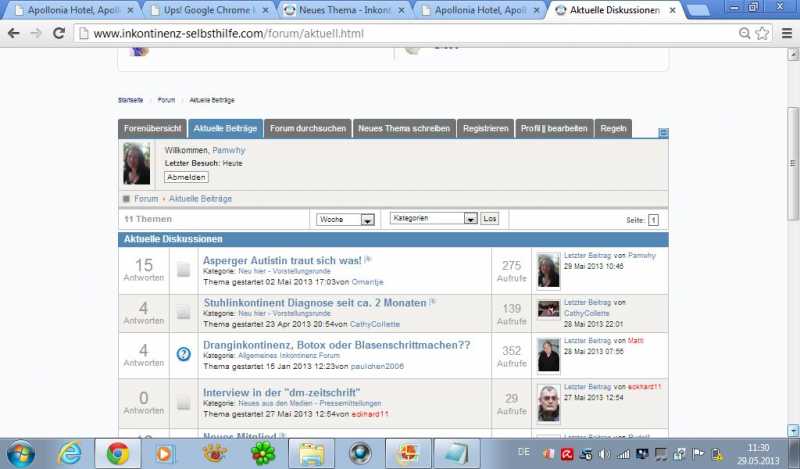Bookmark page with the star icon
This screenshot has height=469, width=800.
(762, 33)
